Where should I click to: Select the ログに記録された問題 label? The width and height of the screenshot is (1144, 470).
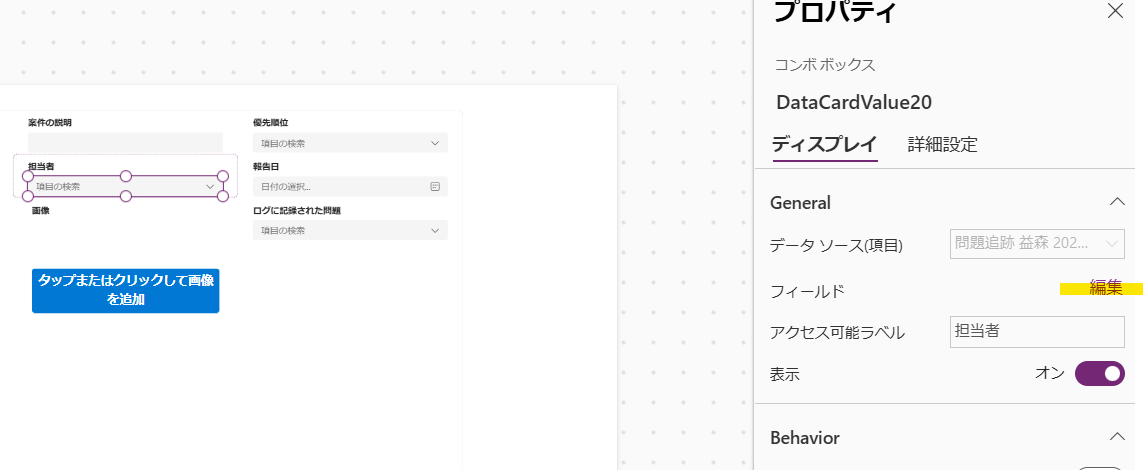[x=297, y=210]
